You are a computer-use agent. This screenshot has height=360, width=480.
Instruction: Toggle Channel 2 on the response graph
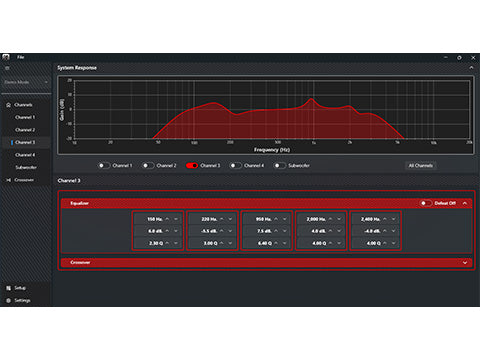tap(148, 166)
